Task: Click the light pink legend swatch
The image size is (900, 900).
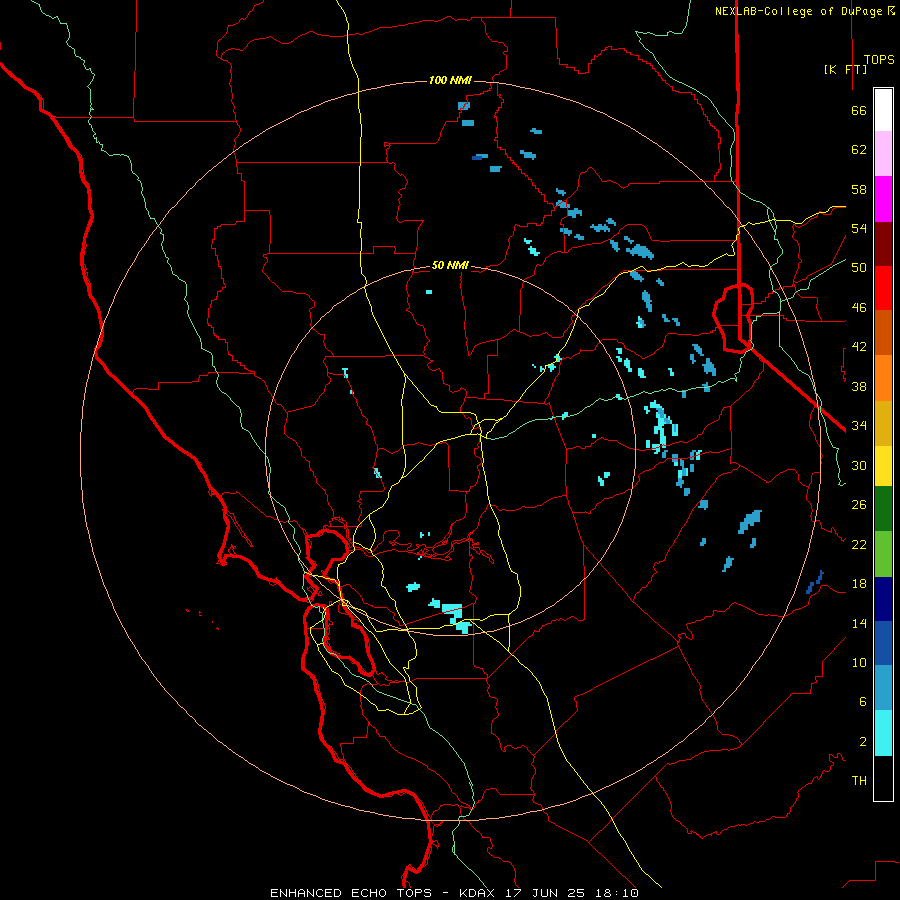Action: pos(883,154)
